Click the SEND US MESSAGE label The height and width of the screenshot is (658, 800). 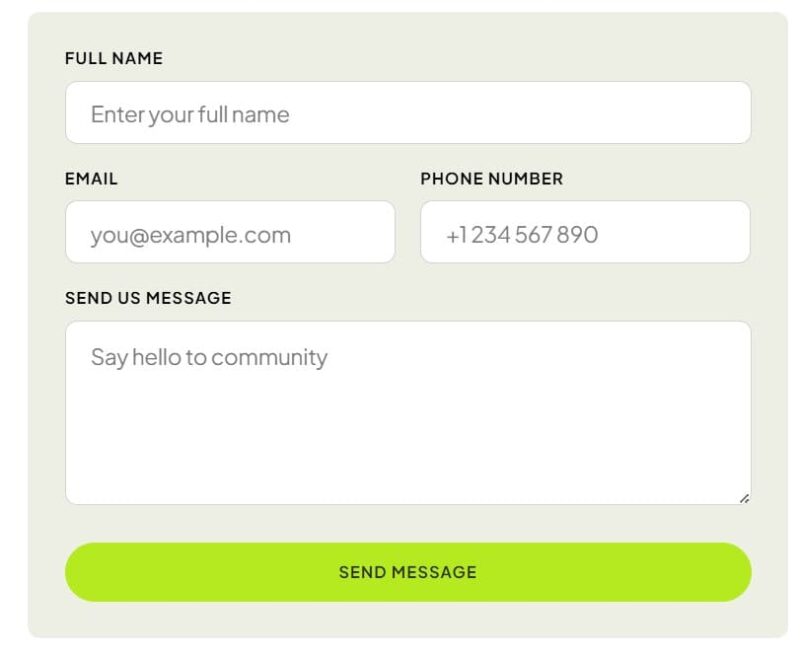point(148,298)
